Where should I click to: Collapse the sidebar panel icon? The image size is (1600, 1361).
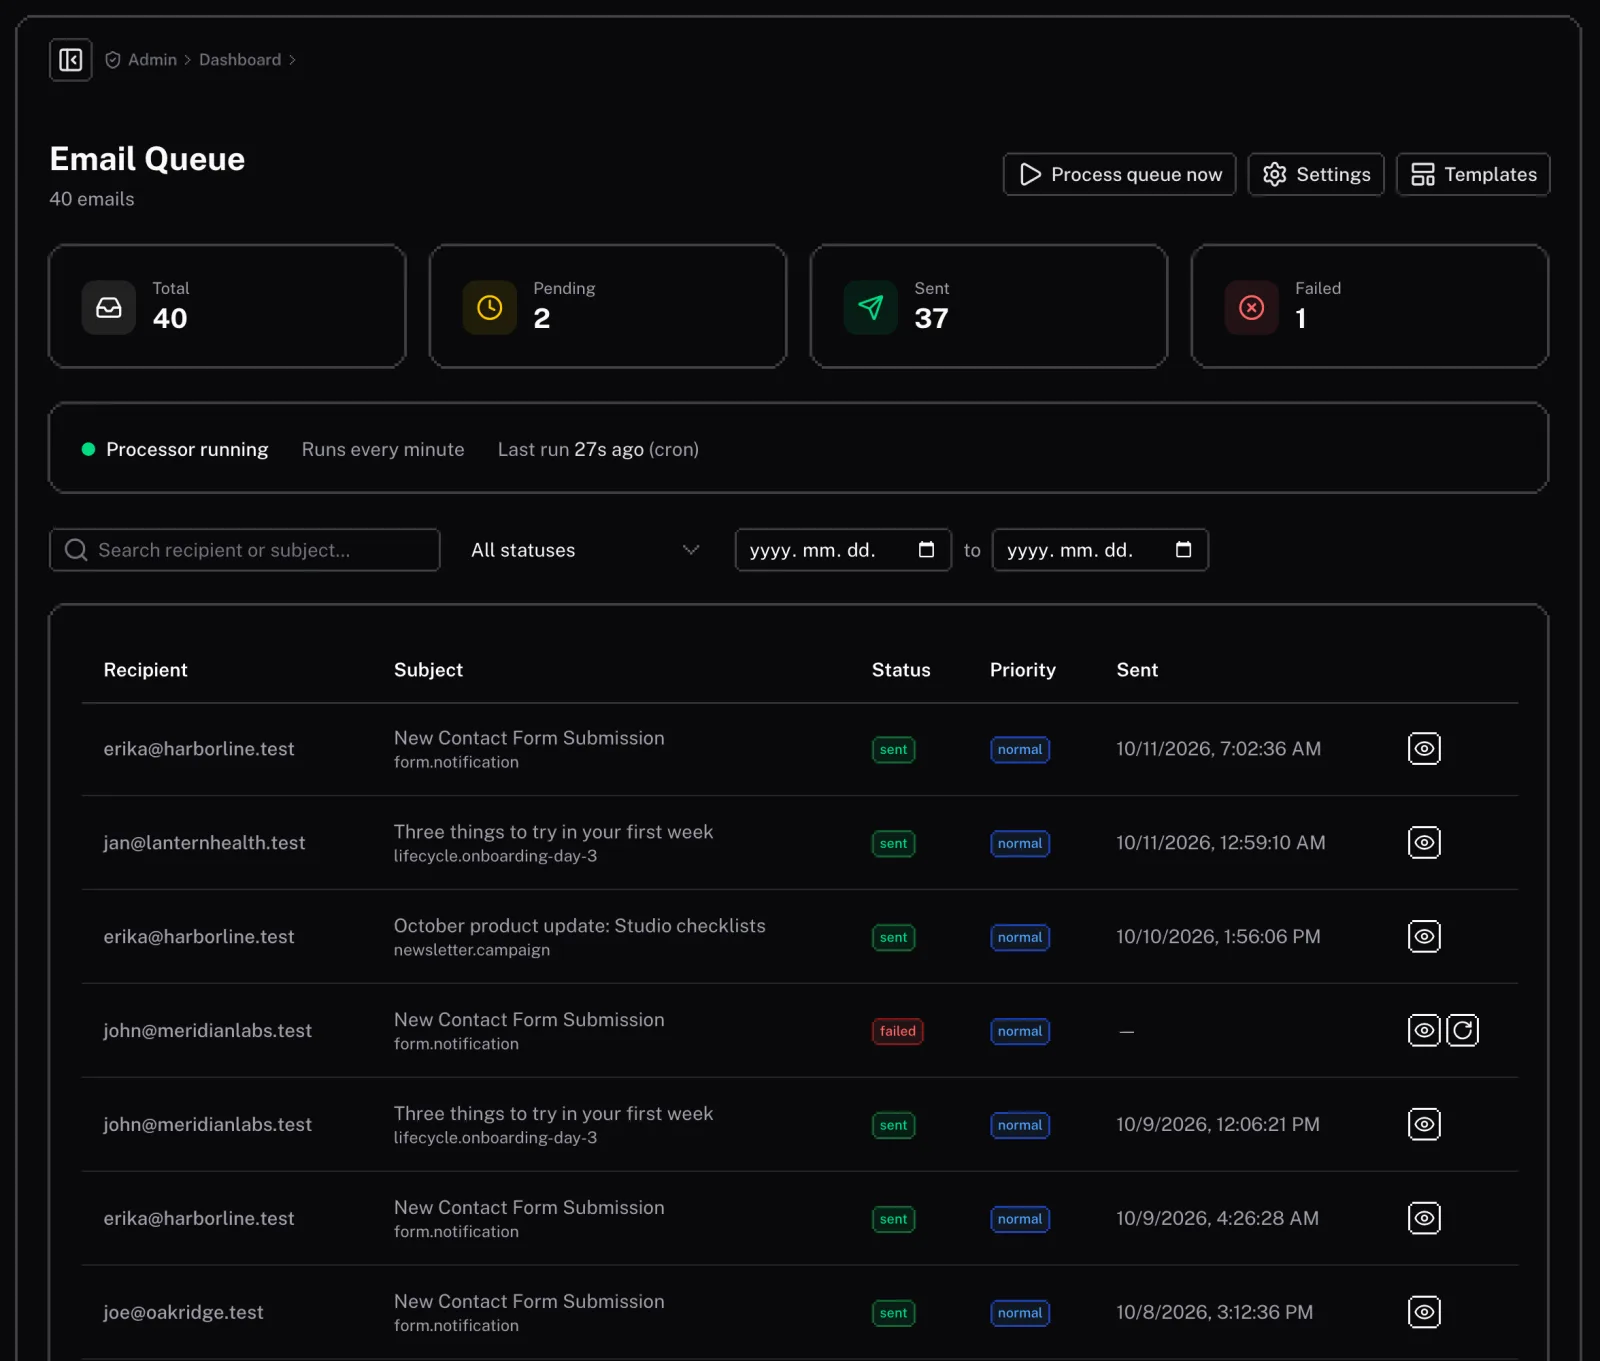click(71, 60)
